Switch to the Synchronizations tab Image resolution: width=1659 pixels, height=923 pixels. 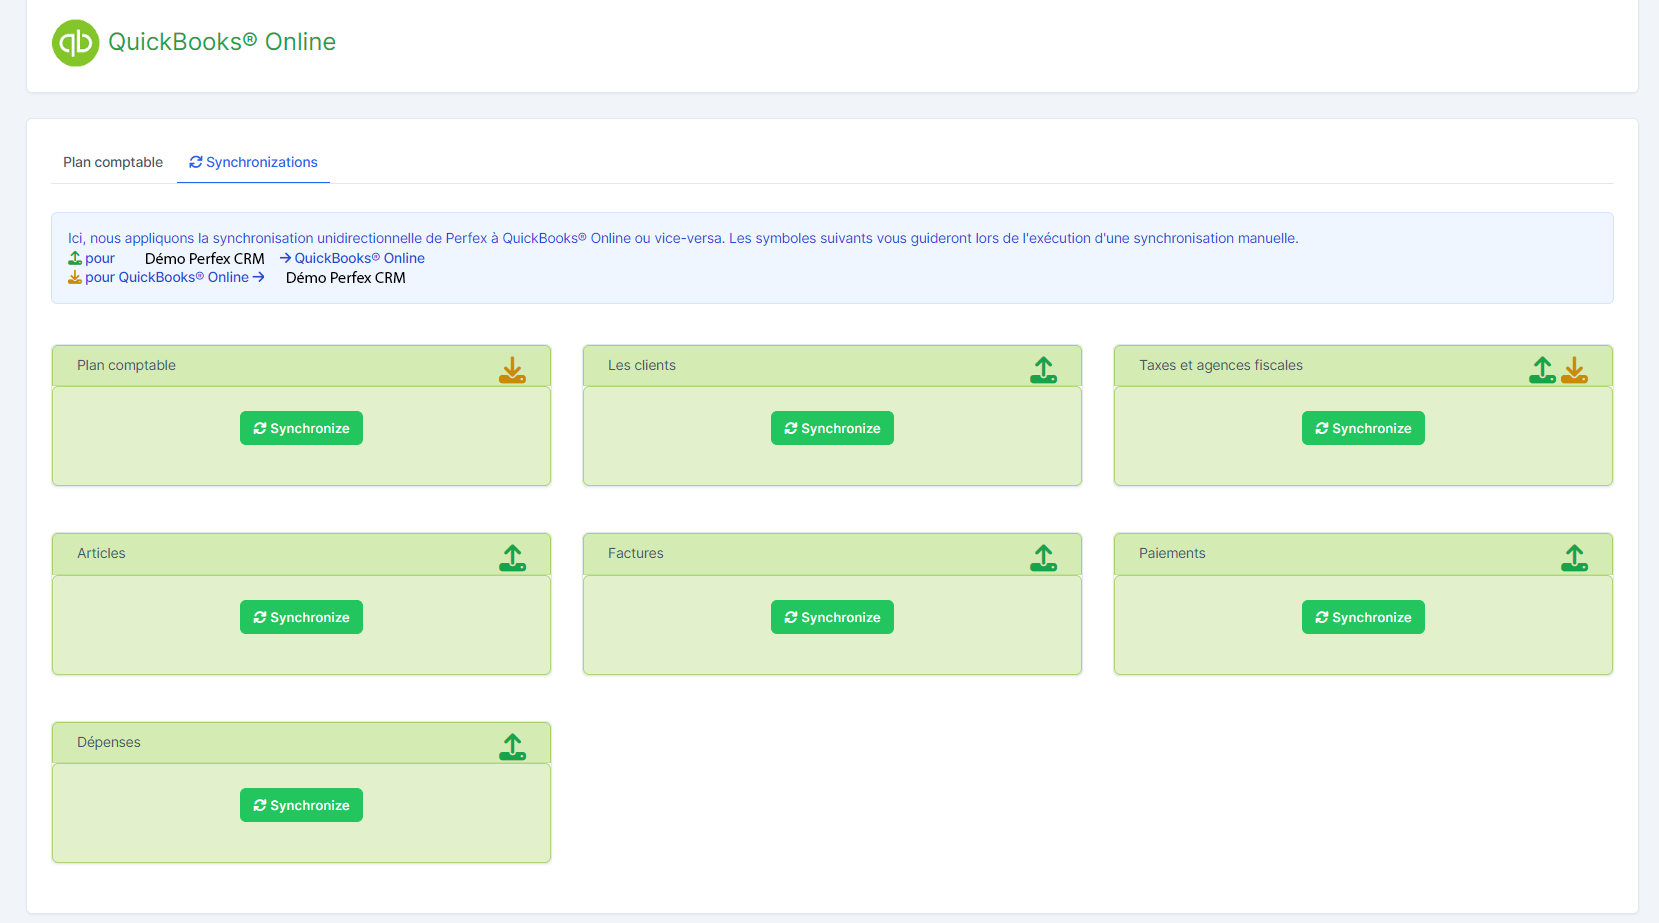[x=253, y=162]
